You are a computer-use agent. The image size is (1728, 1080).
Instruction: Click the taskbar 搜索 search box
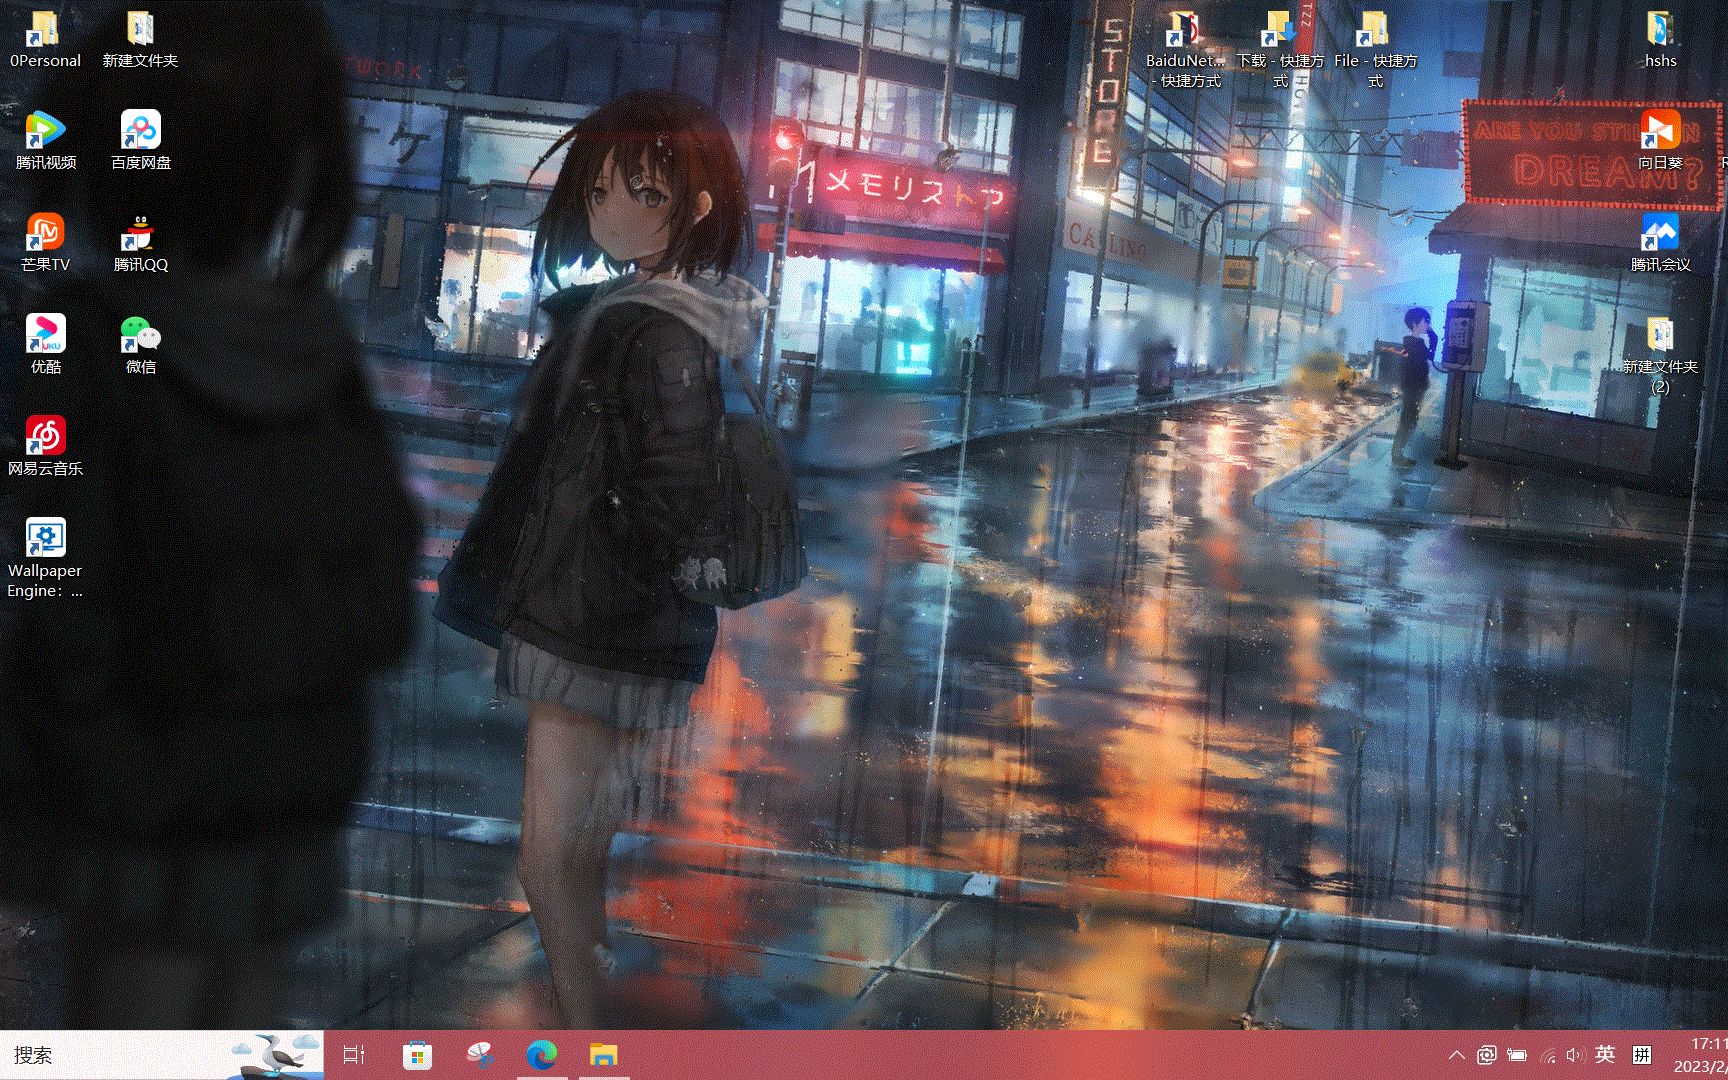[162, 1055]
